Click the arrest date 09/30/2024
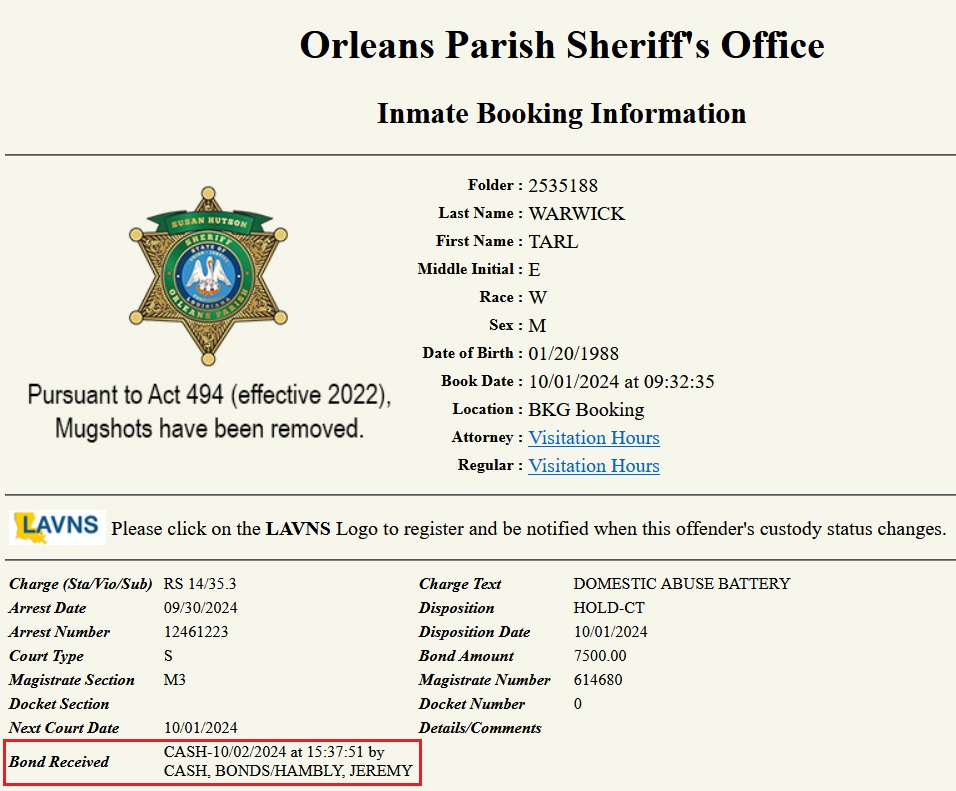The height and width of the screenshot is (791, 956). click(201, 608)
